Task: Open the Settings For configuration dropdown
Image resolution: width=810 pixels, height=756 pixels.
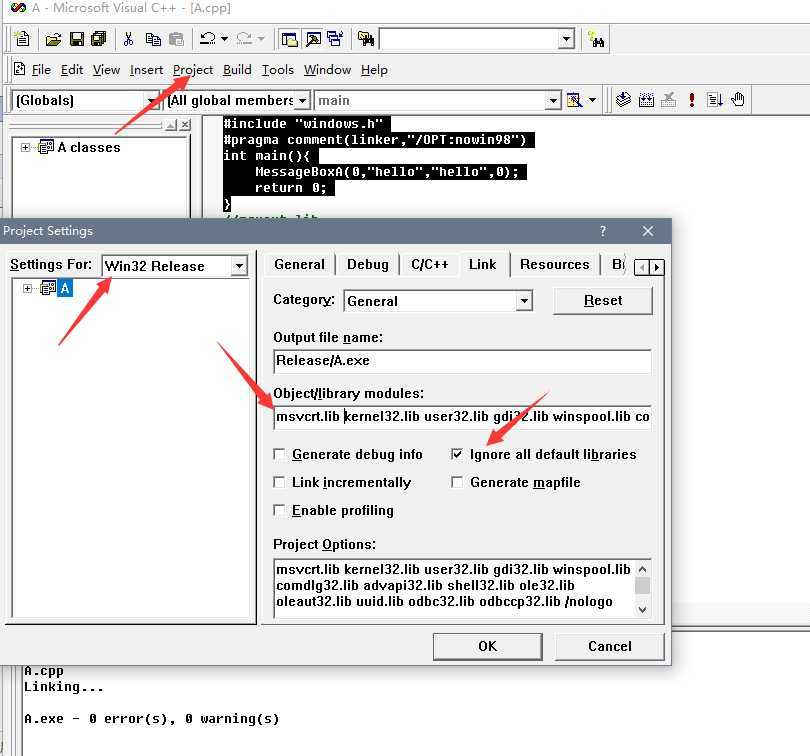Action: pyautogui.click(x=239, y=266)
